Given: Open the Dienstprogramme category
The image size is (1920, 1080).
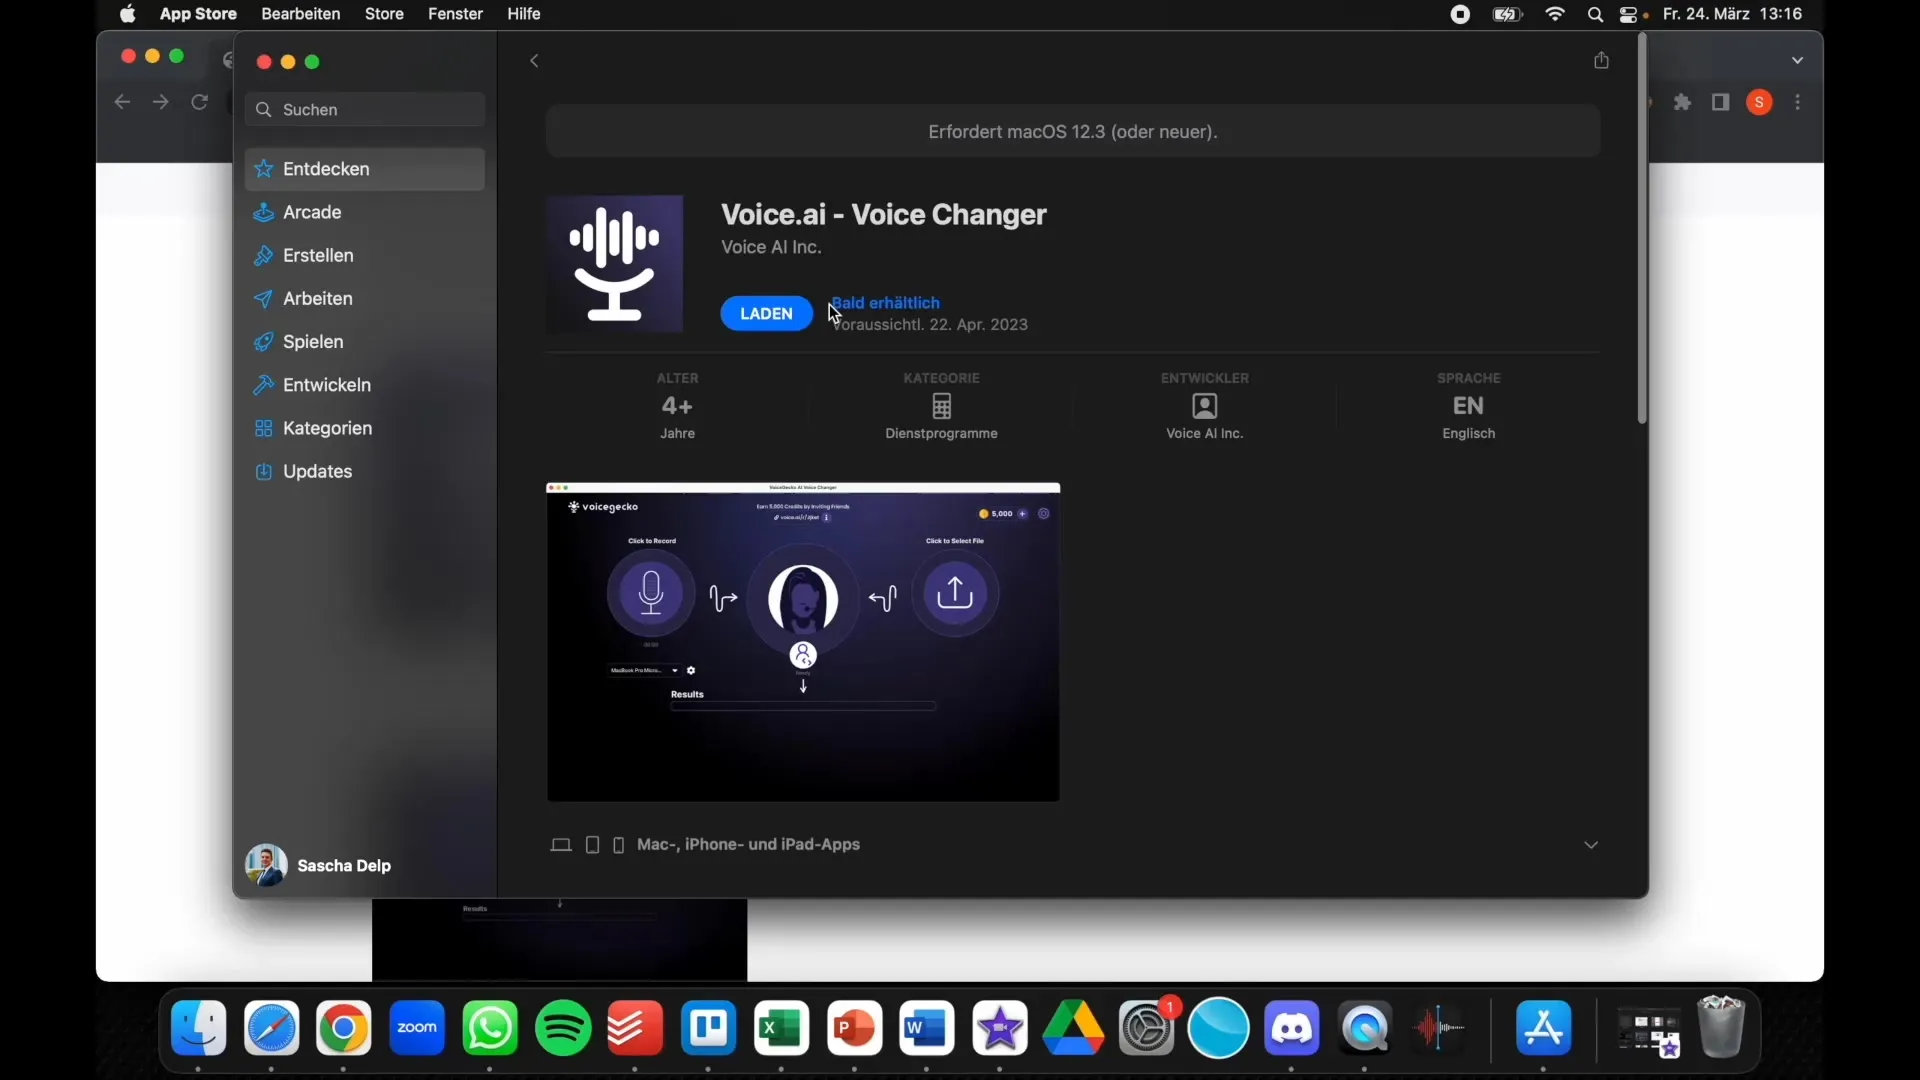Looking at the screenshot, I should coord(942,407).
